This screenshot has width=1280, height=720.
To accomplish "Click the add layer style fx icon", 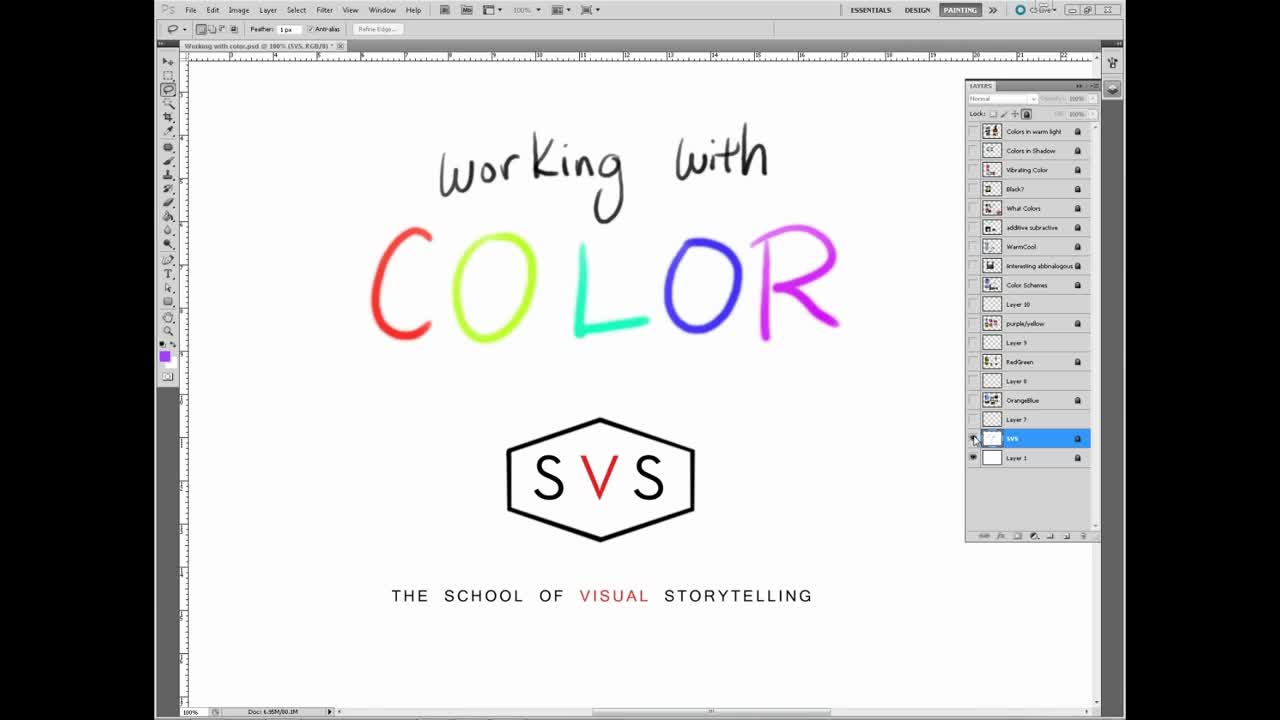I will 1001,536.
